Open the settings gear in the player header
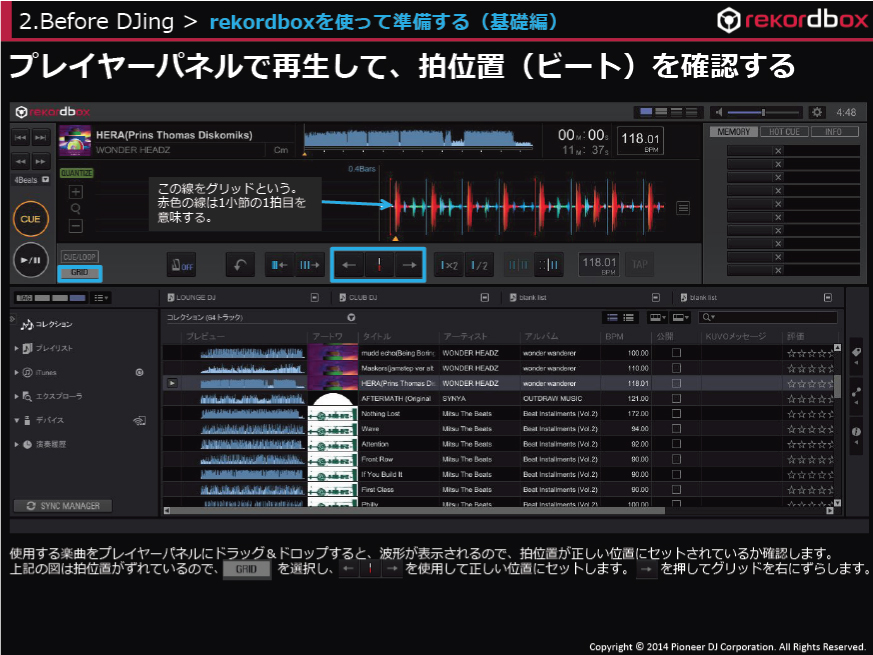Screen dimensions: 873x655 click(817, 112)
